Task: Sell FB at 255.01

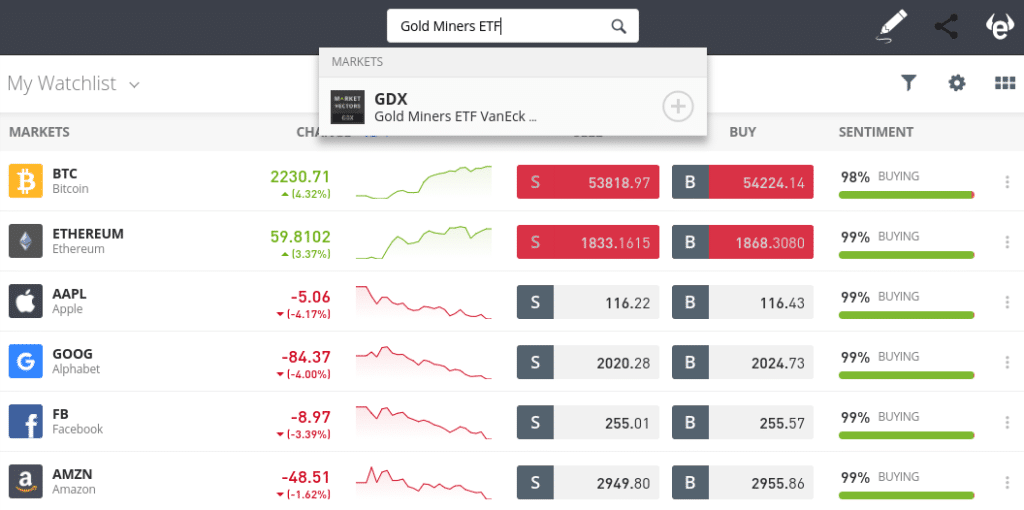Action: (x=588, y=422)
